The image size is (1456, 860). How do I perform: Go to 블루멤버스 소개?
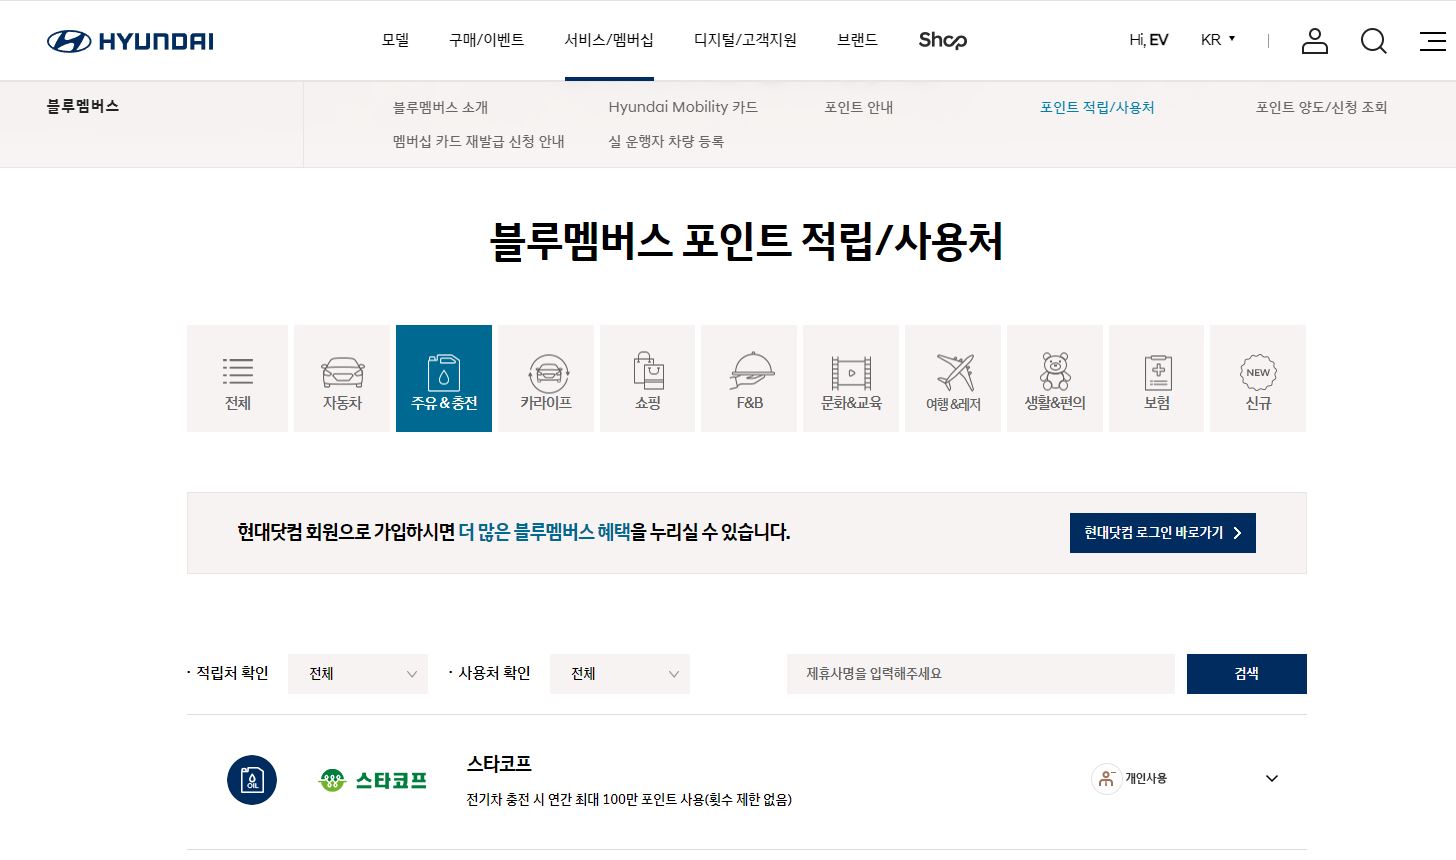[x=440, y=107]
